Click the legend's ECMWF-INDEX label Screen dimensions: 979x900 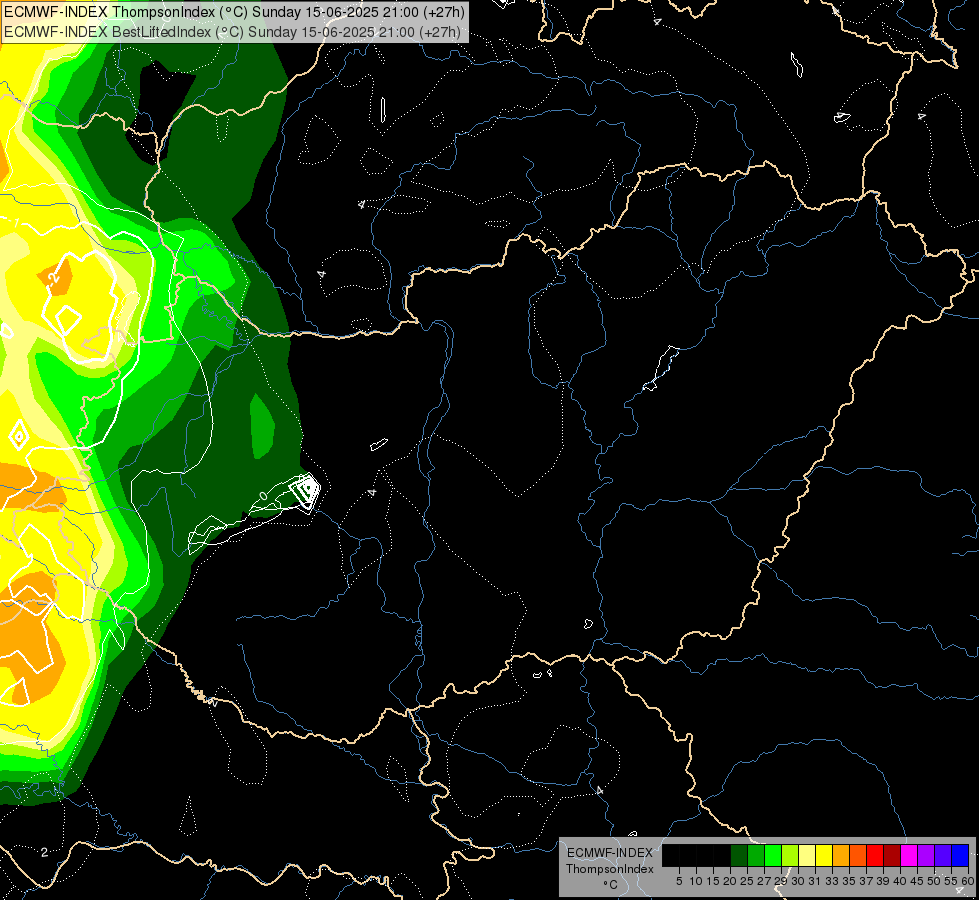tap(610, 853)
